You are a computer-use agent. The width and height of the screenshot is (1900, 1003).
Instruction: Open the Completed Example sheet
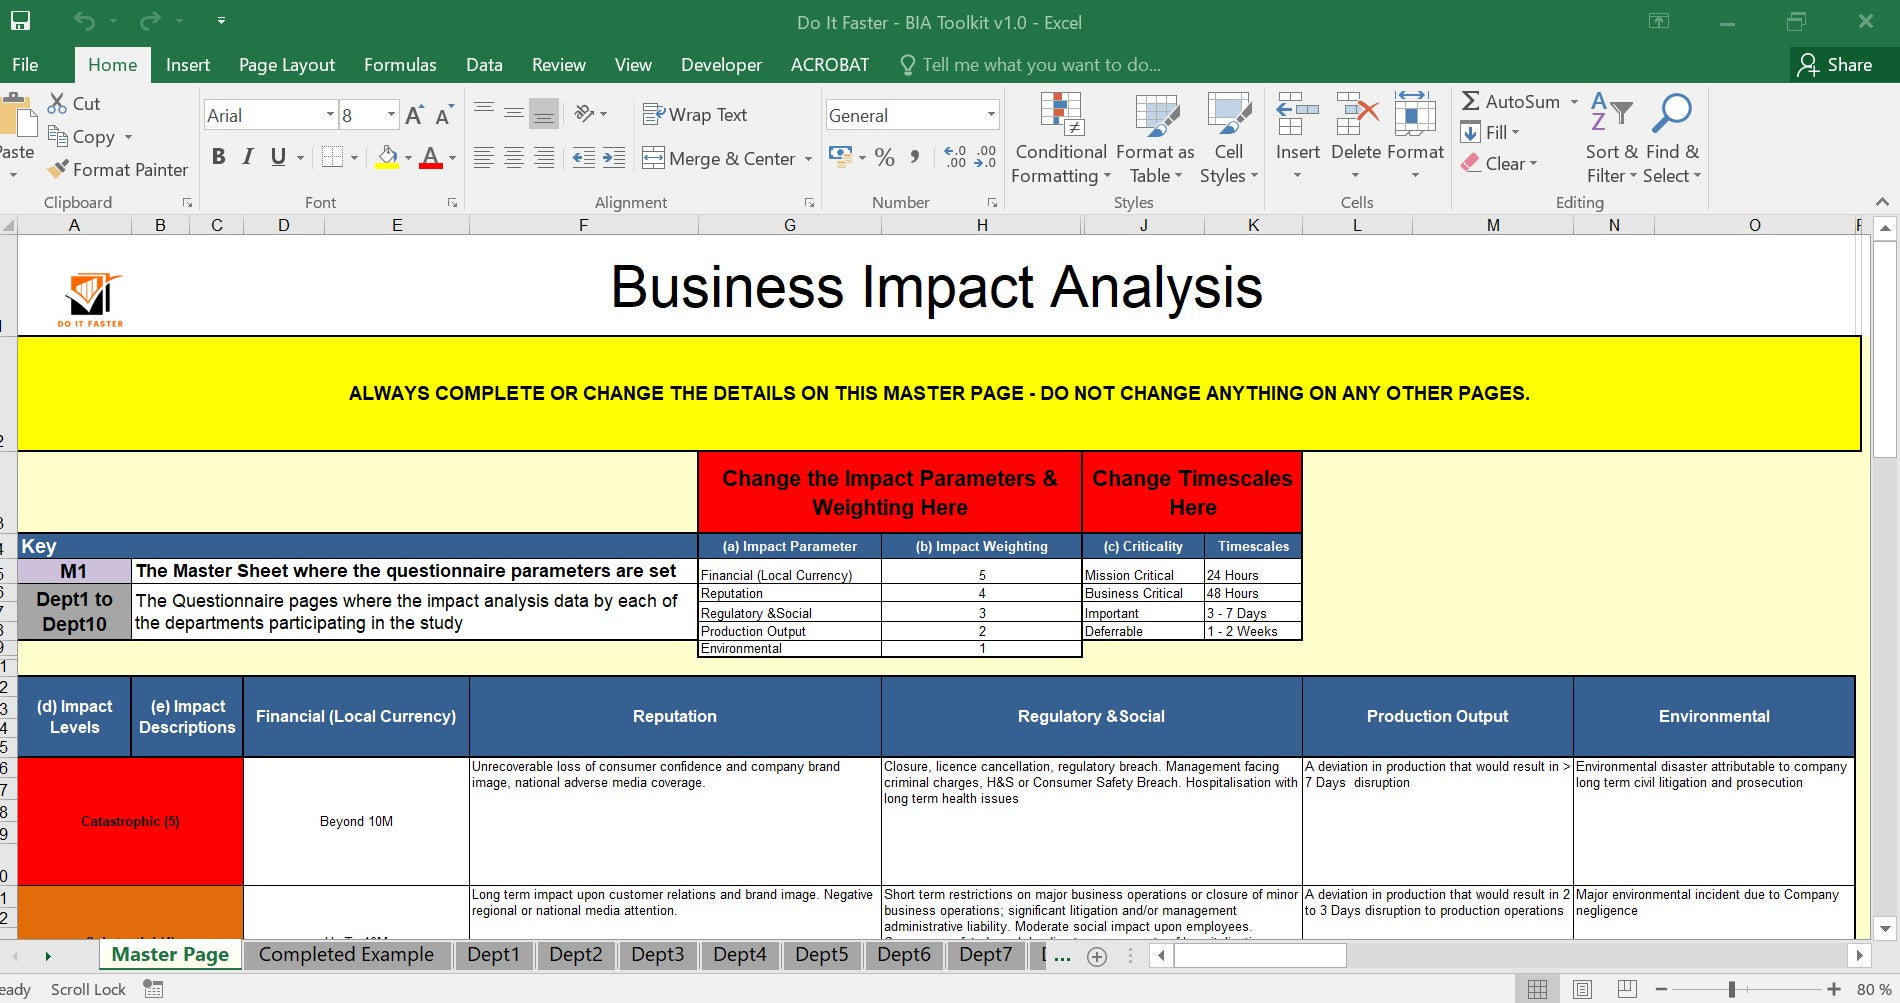(346, 955)
